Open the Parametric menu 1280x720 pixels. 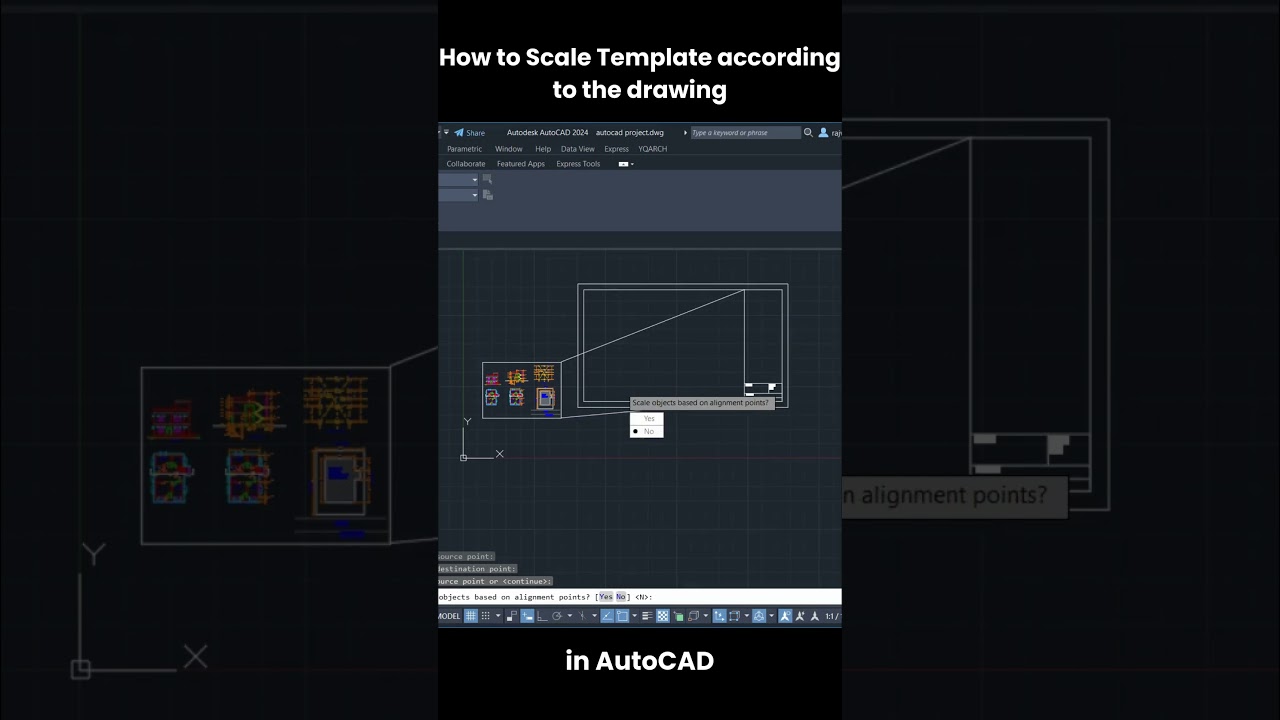(464, 149)
